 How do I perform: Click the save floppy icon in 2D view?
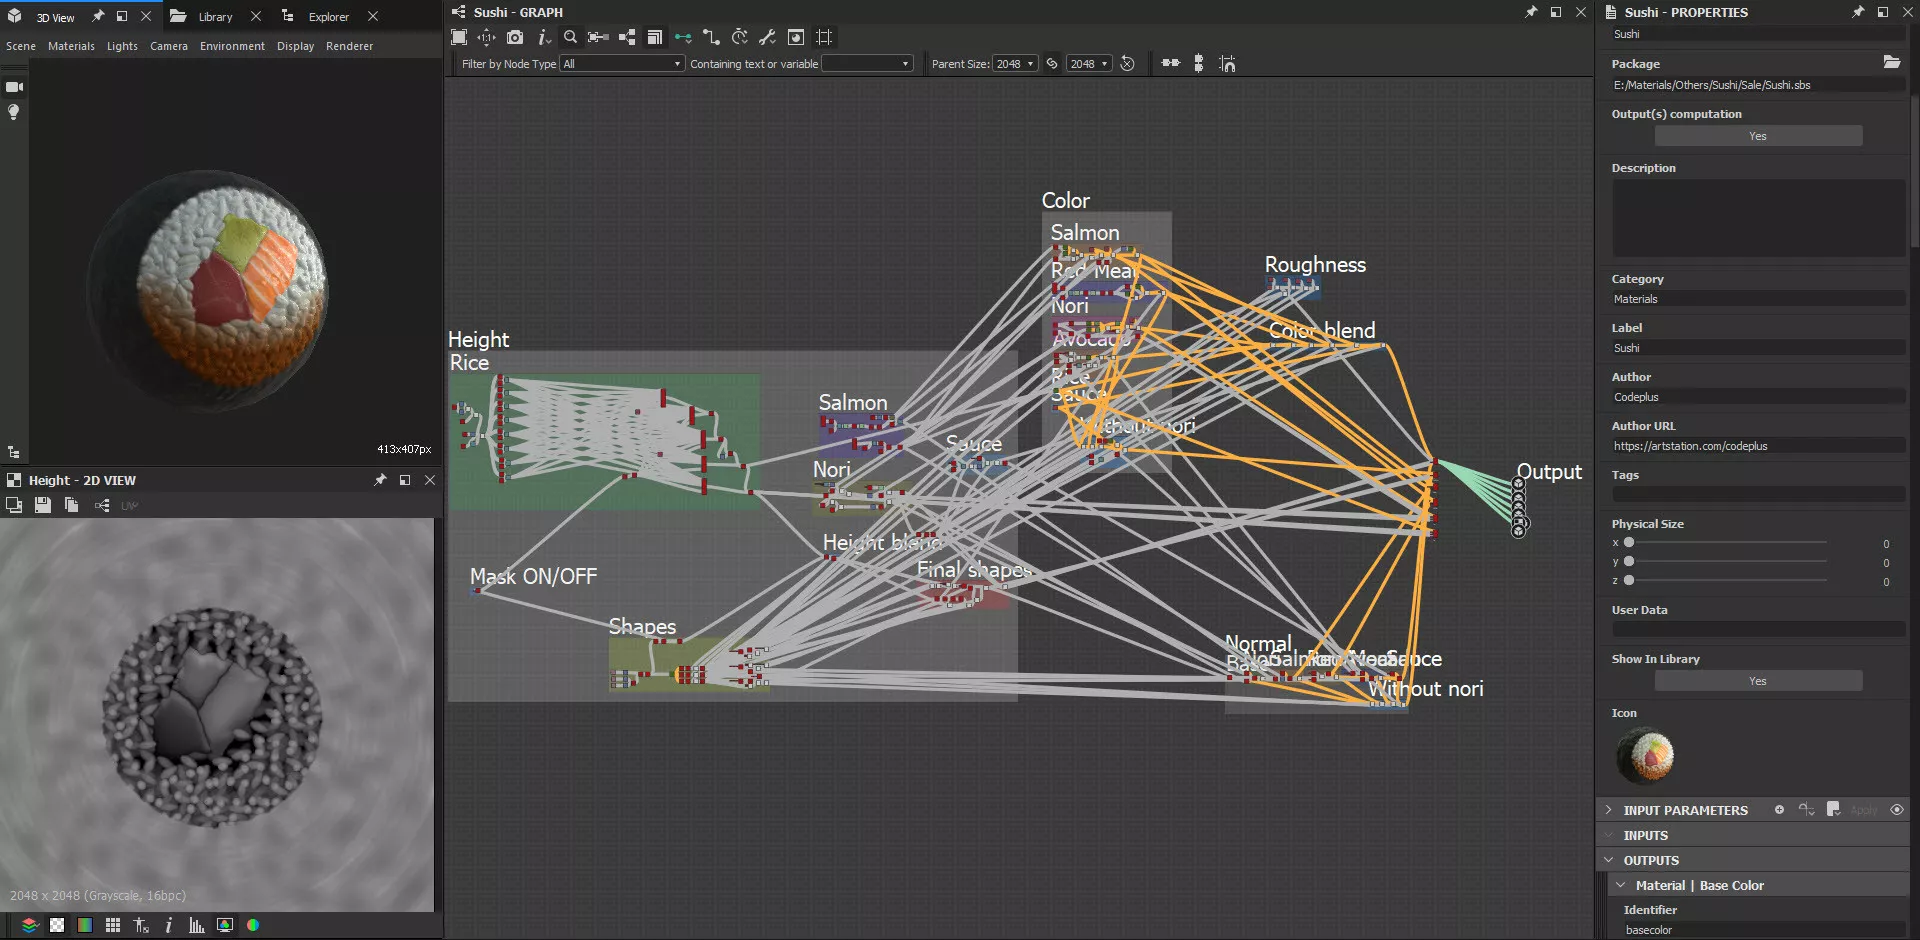coord(42,506)
